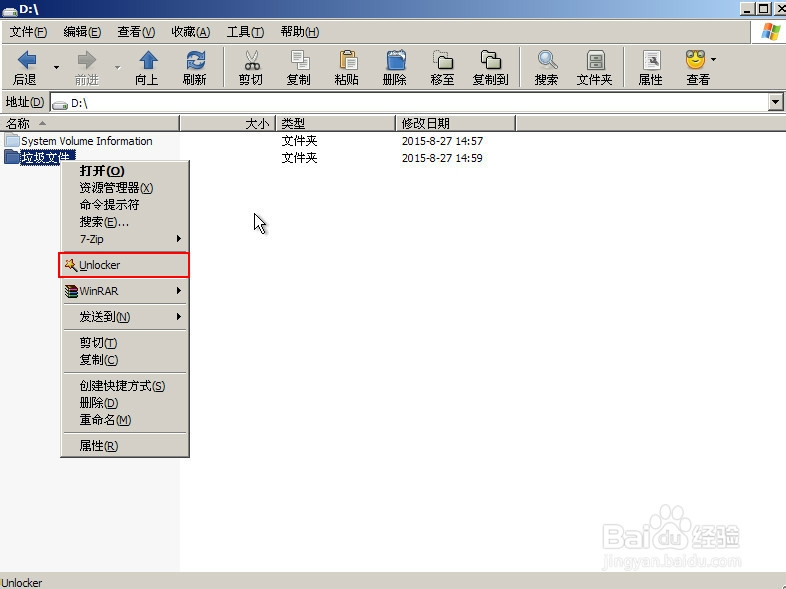The width and height of the screenshot is (786, 589).
Task: Click the 2015-8-27 14:59 date cell
Action: [x=442, y=158]
